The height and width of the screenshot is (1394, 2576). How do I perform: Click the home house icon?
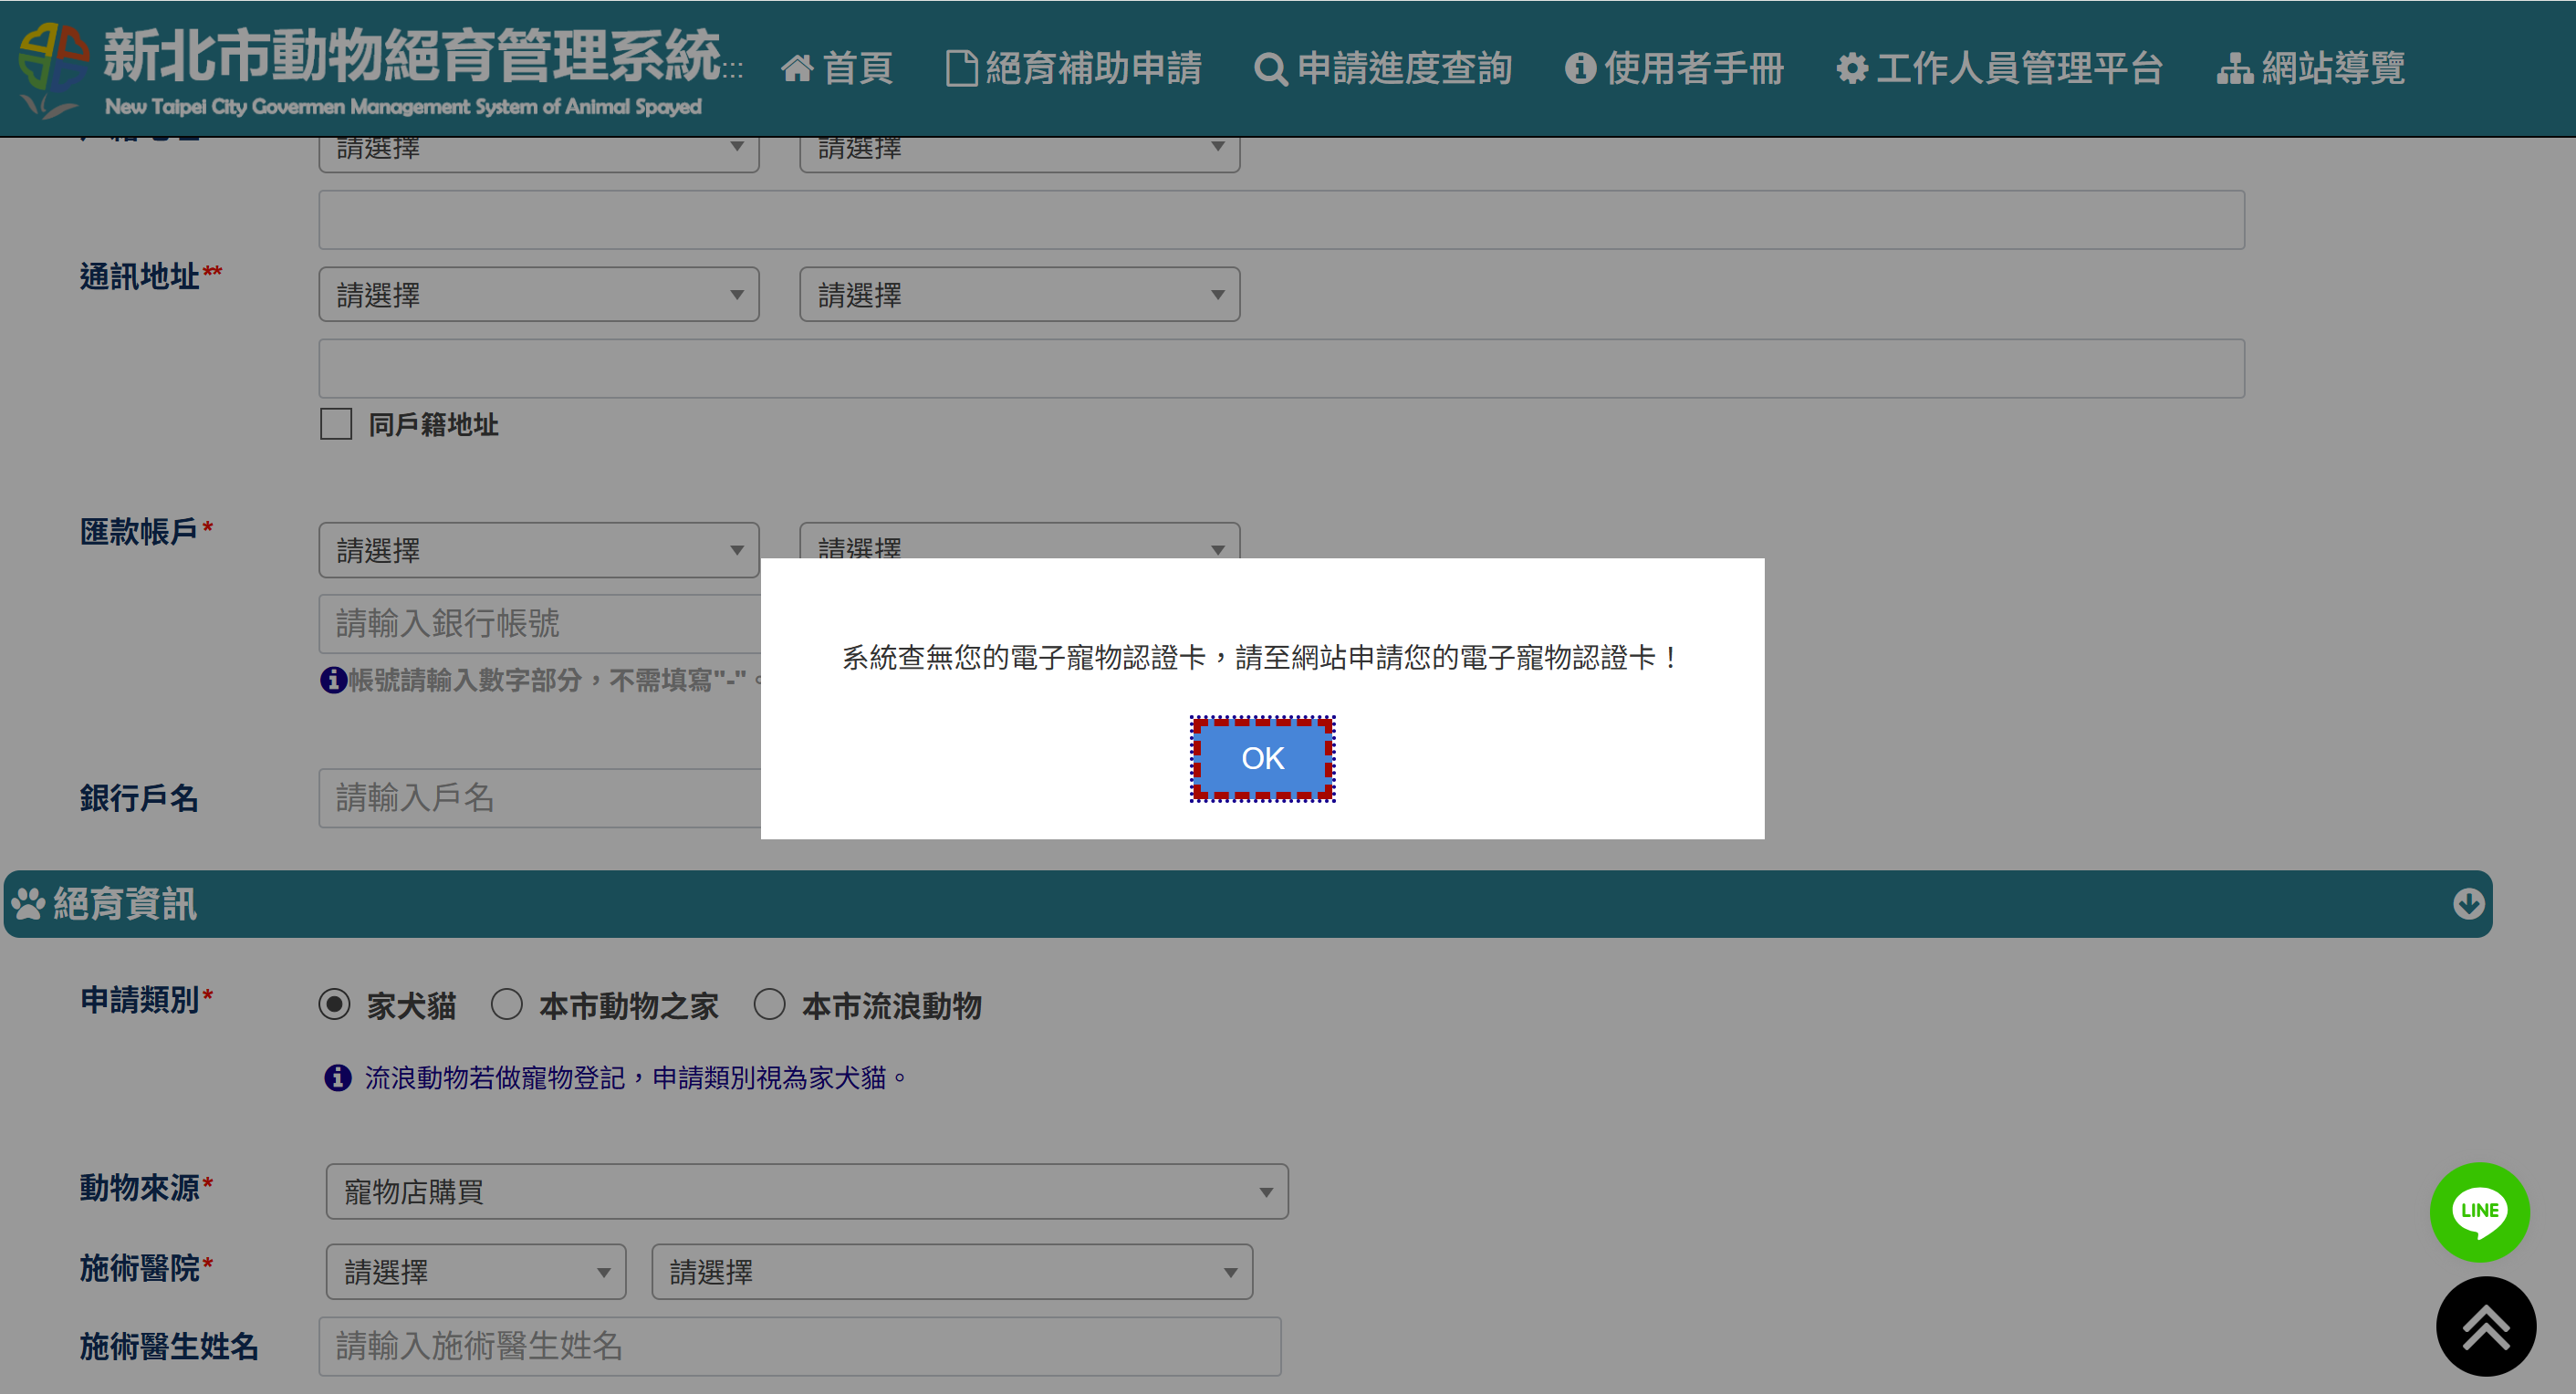click(797, 69)
